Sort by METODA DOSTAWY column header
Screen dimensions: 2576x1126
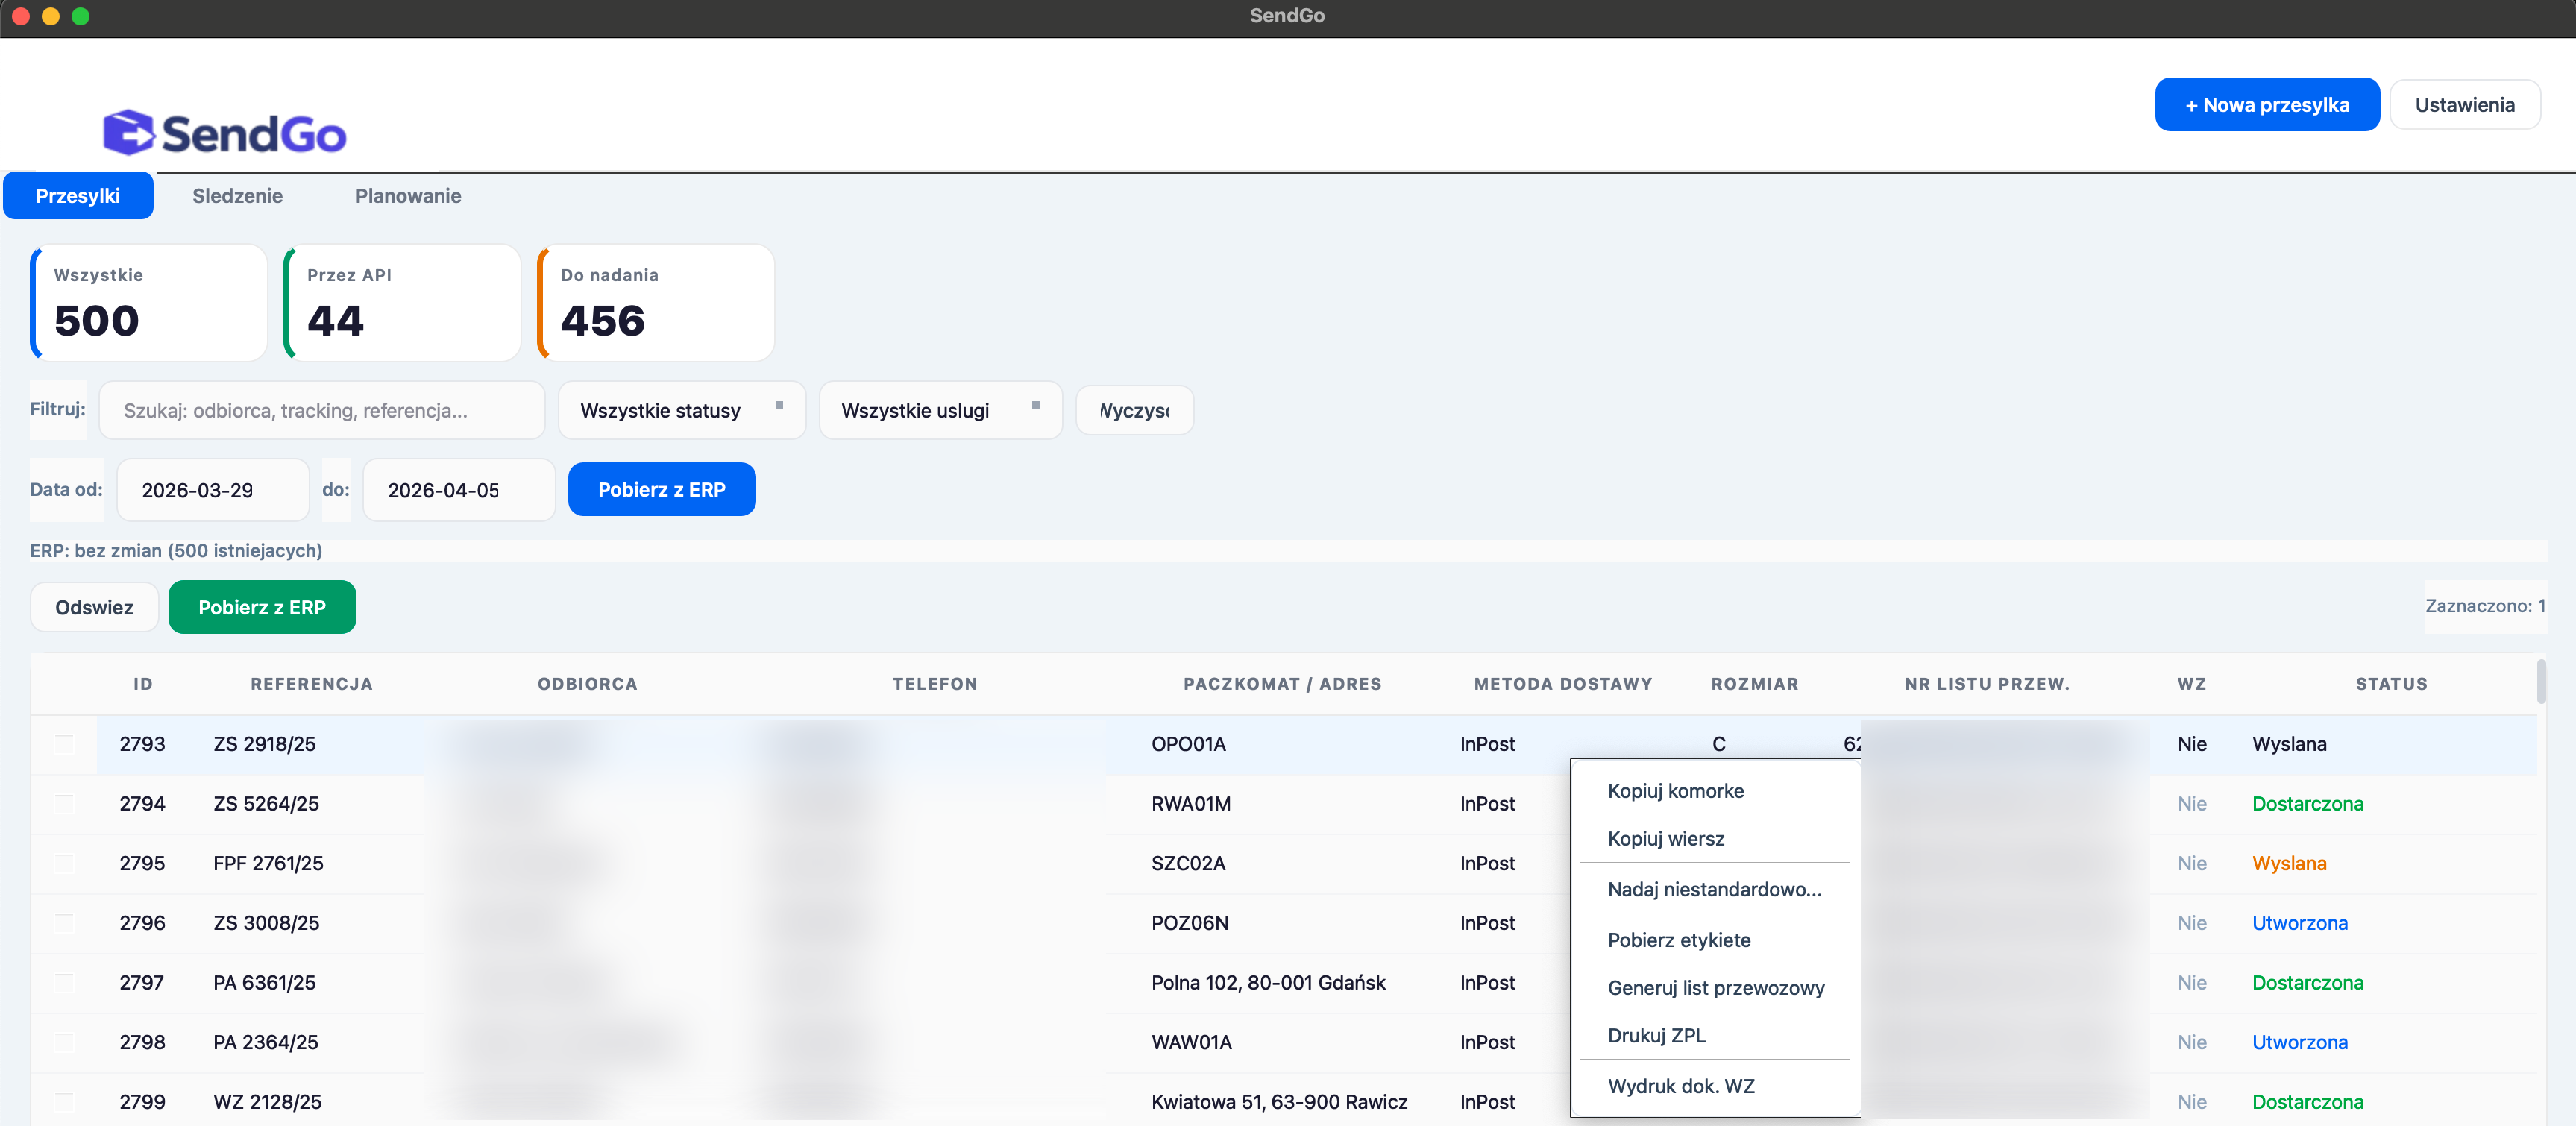1562,684
